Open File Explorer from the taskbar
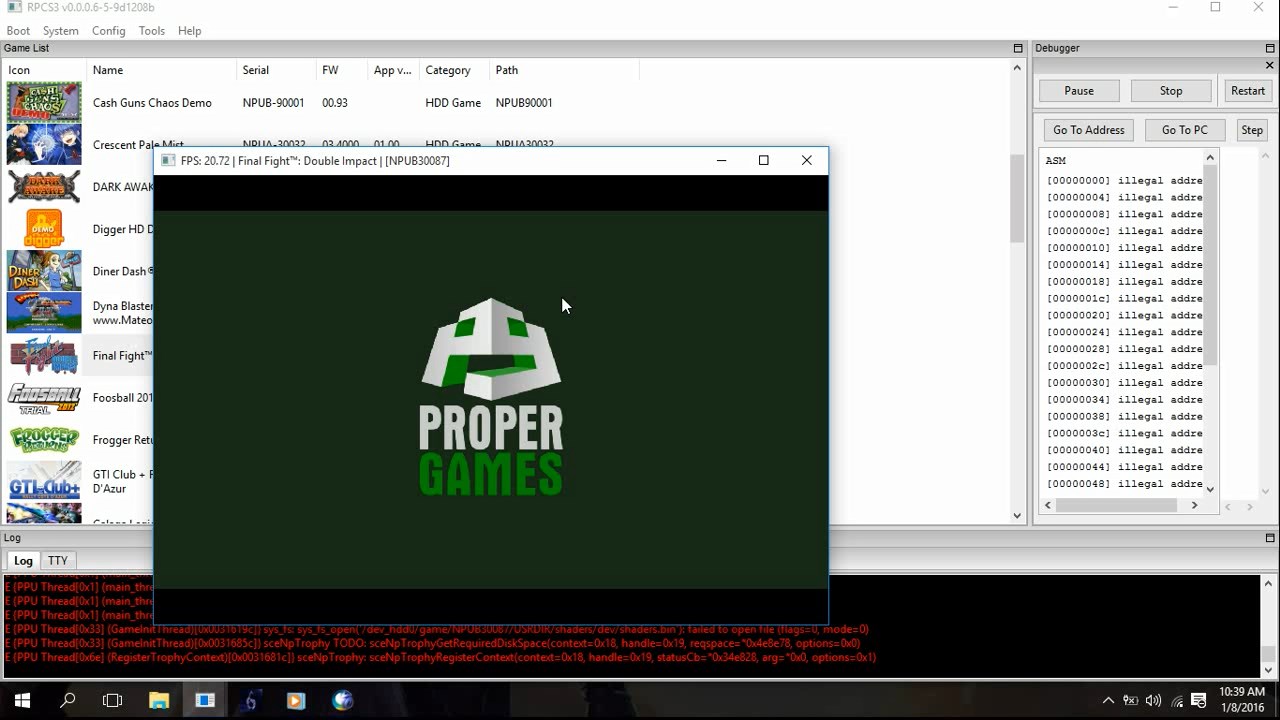This screenshot has width=1280, height=720. [x=159, y=700]
